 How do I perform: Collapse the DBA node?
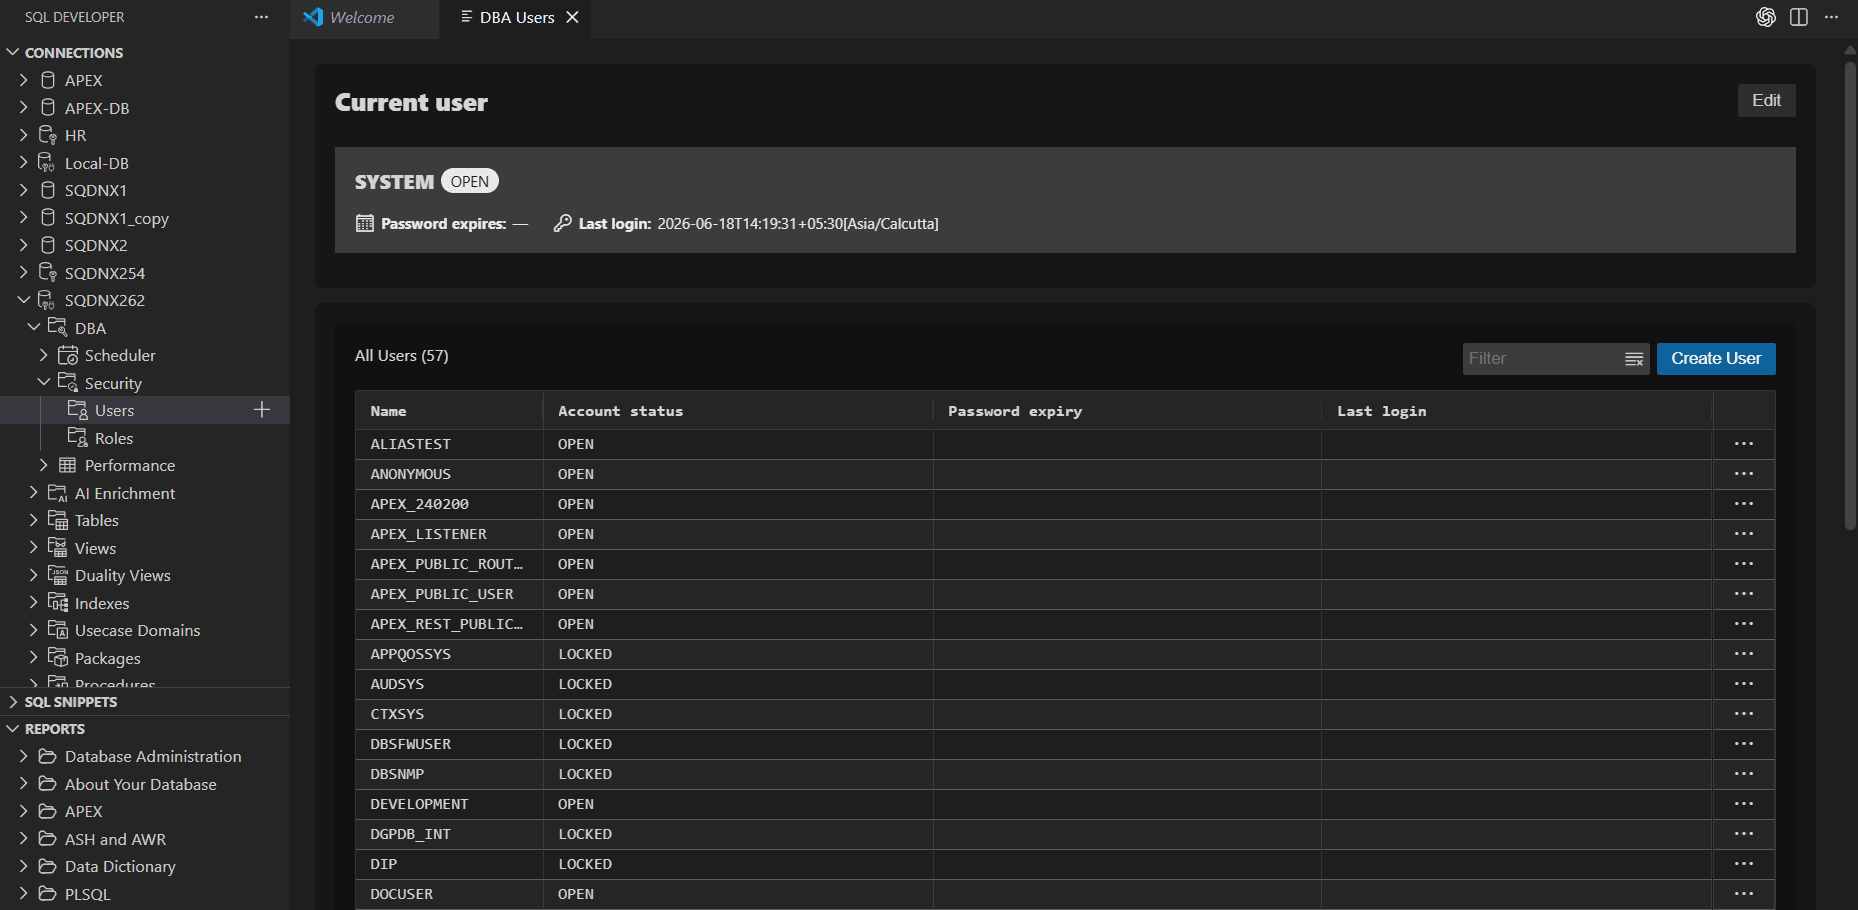[x=34, y=327]
